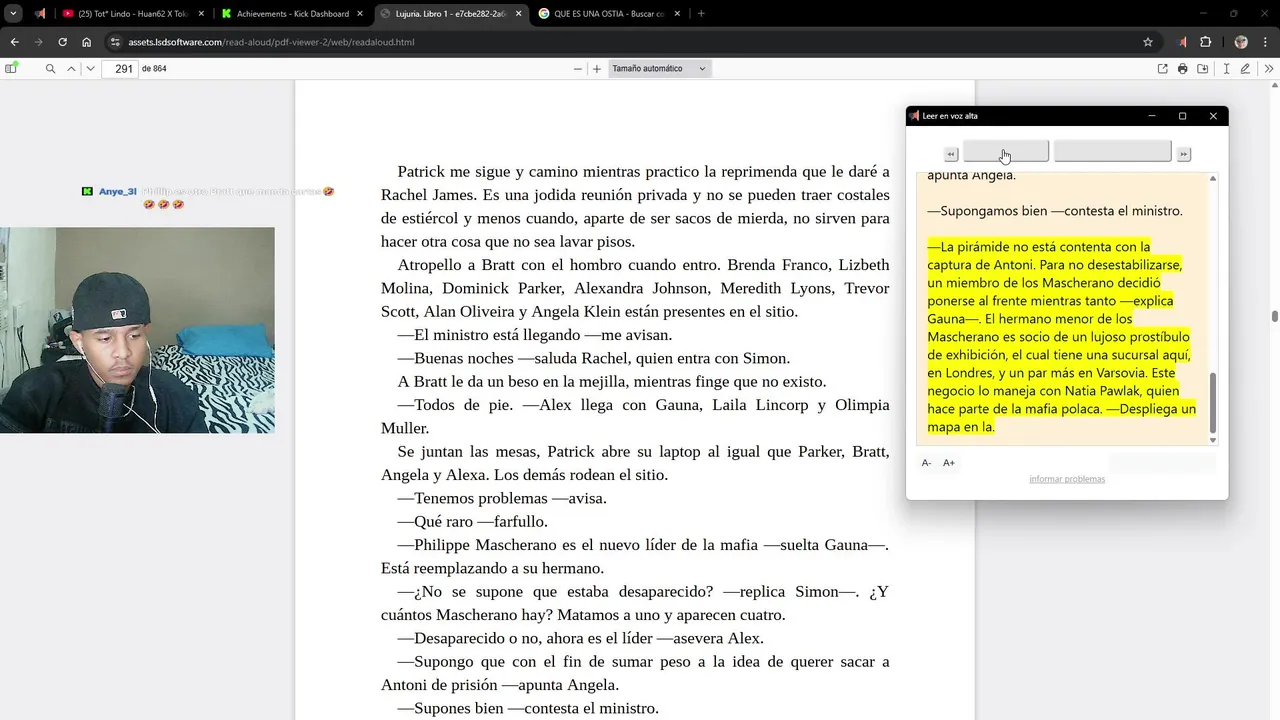This screenshot has width=1280, height=720.
Task: View site information next to the URL
Action: (116, 42)
